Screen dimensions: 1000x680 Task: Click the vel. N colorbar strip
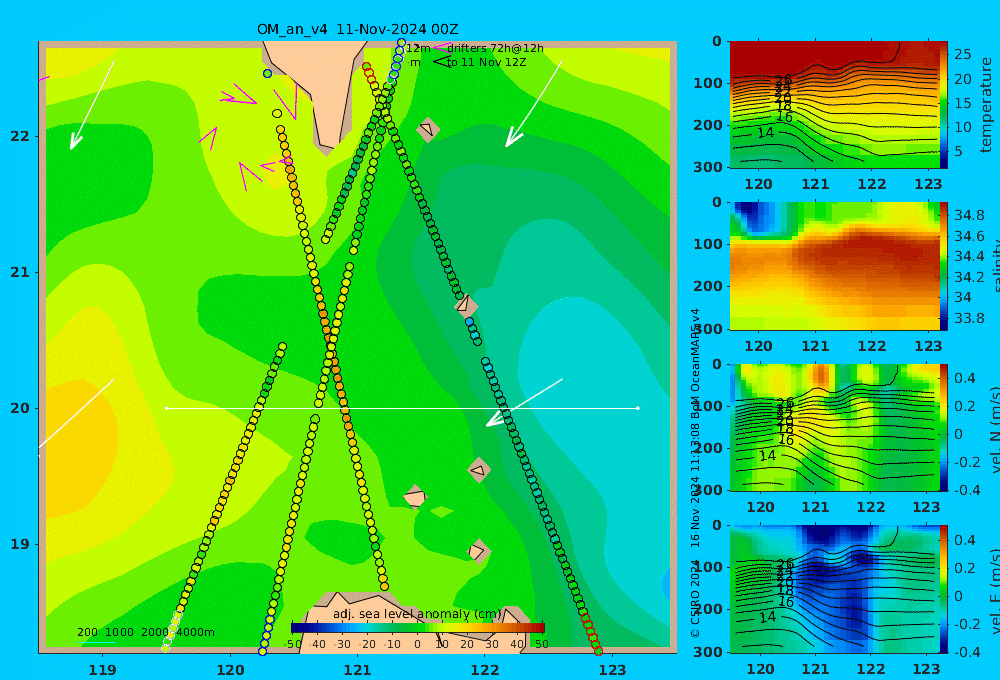tap(944, 427)
